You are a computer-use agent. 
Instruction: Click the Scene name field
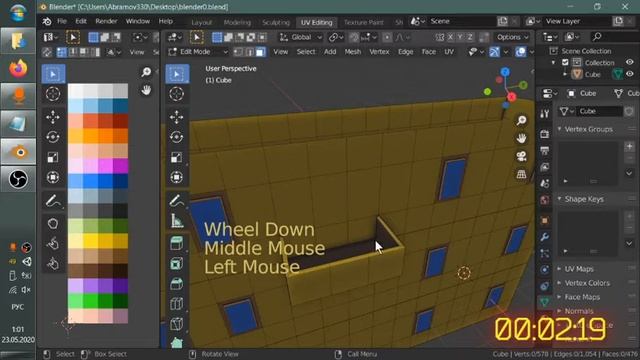tap(461, 21)
